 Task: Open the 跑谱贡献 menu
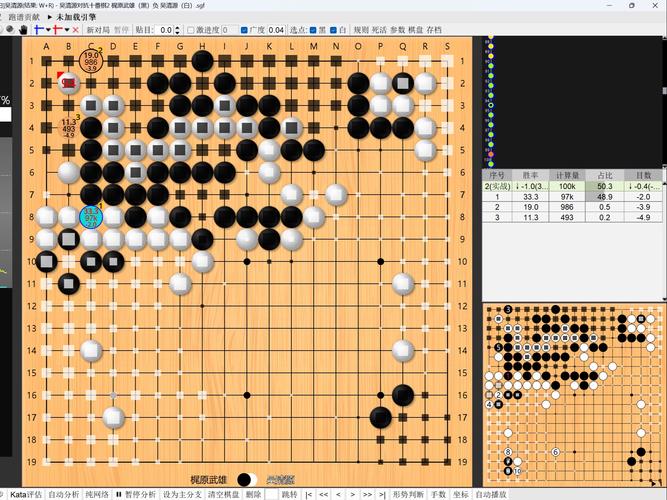pos(24,17)
